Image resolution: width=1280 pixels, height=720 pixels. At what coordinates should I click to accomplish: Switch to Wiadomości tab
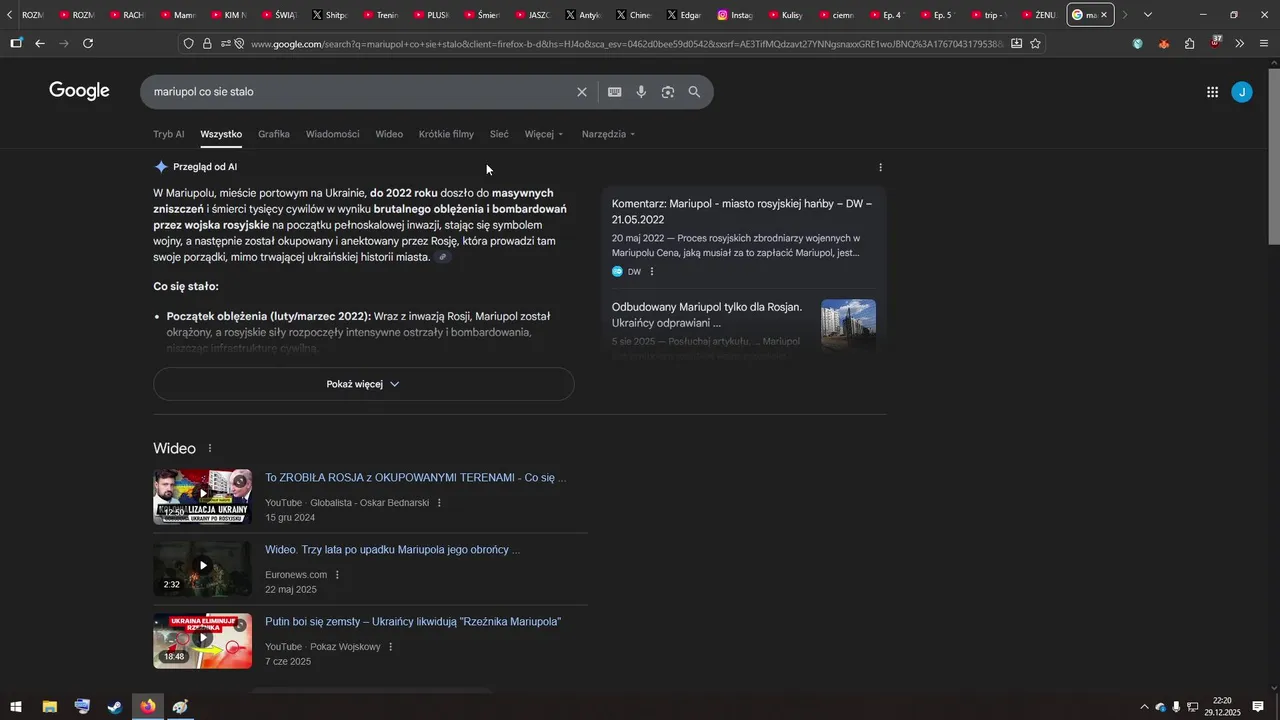(333, 134)
